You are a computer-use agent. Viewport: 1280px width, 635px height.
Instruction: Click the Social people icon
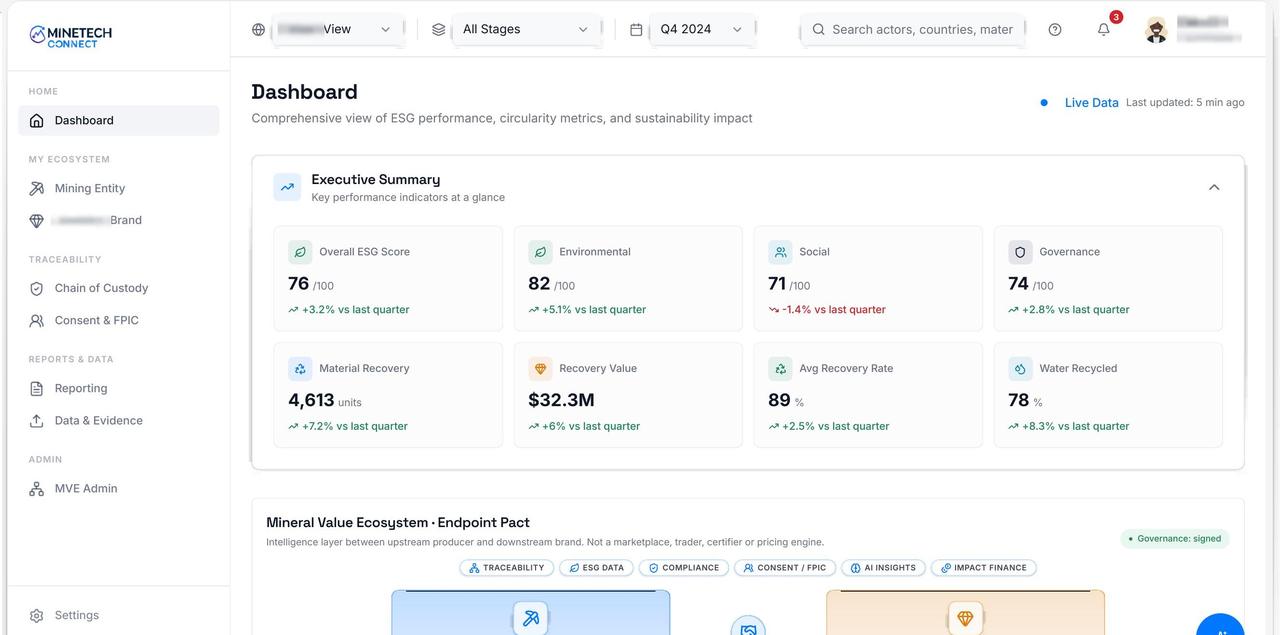tap(780, 252)
